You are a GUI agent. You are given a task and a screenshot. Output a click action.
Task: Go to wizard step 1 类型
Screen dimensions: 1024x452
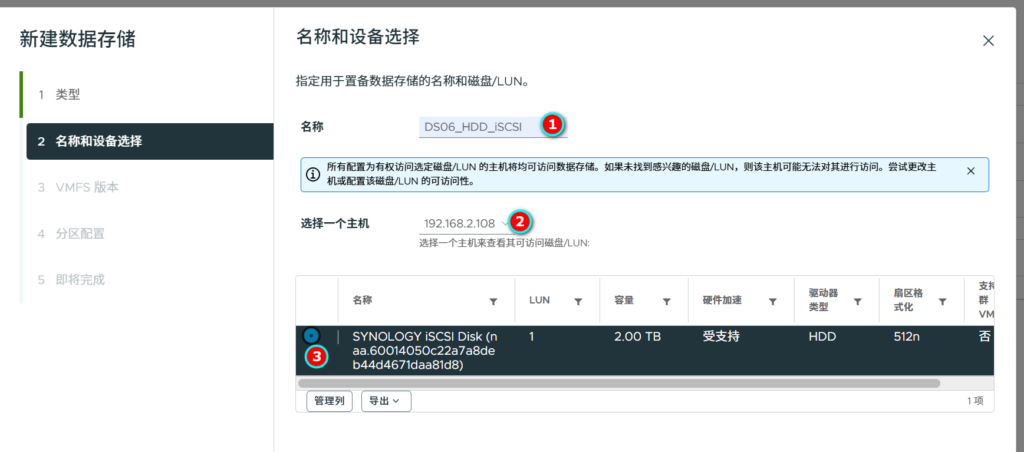(x=67, y=95)
